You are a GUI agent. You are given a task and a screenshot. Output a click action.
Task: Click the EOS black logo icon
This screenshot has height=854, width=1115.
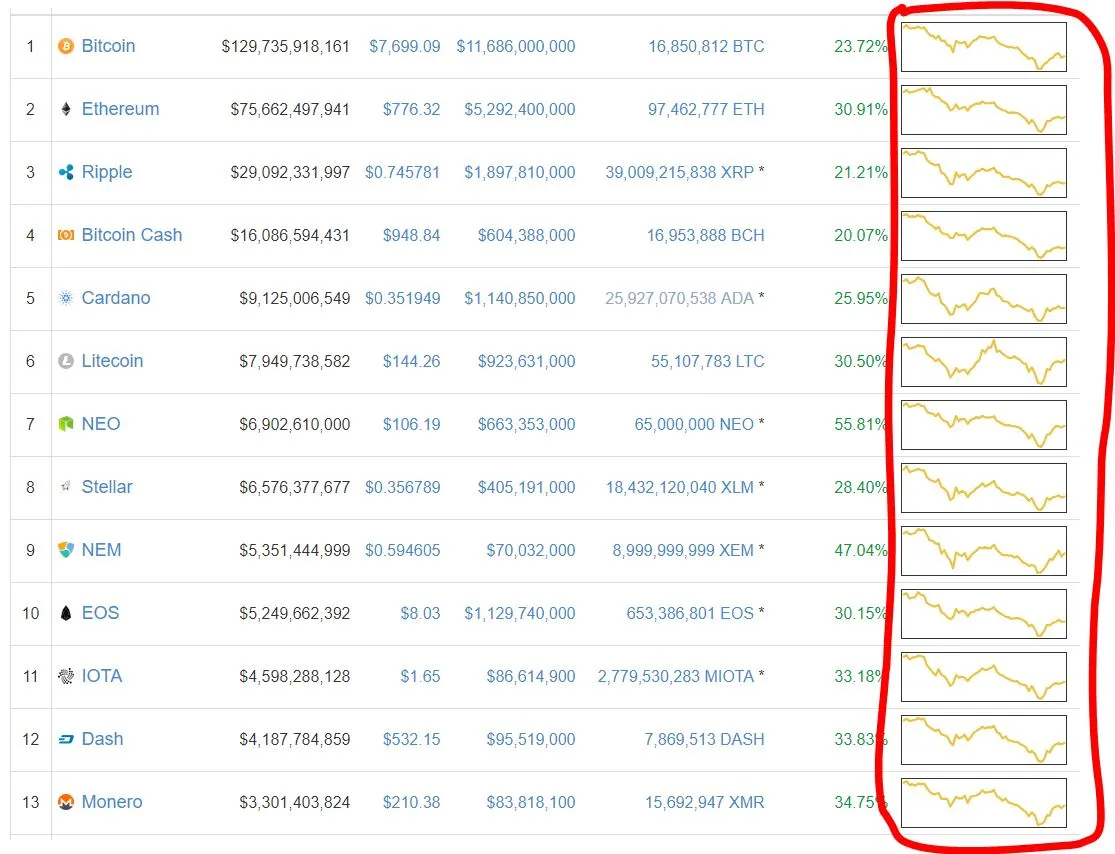pos(65,613)
